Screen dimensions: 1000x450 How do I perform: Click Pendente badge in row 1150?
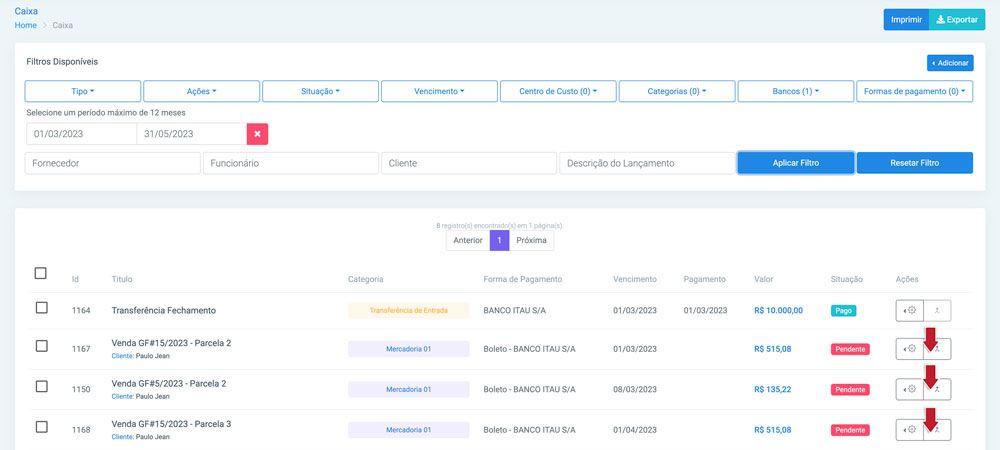click(850, 389)
